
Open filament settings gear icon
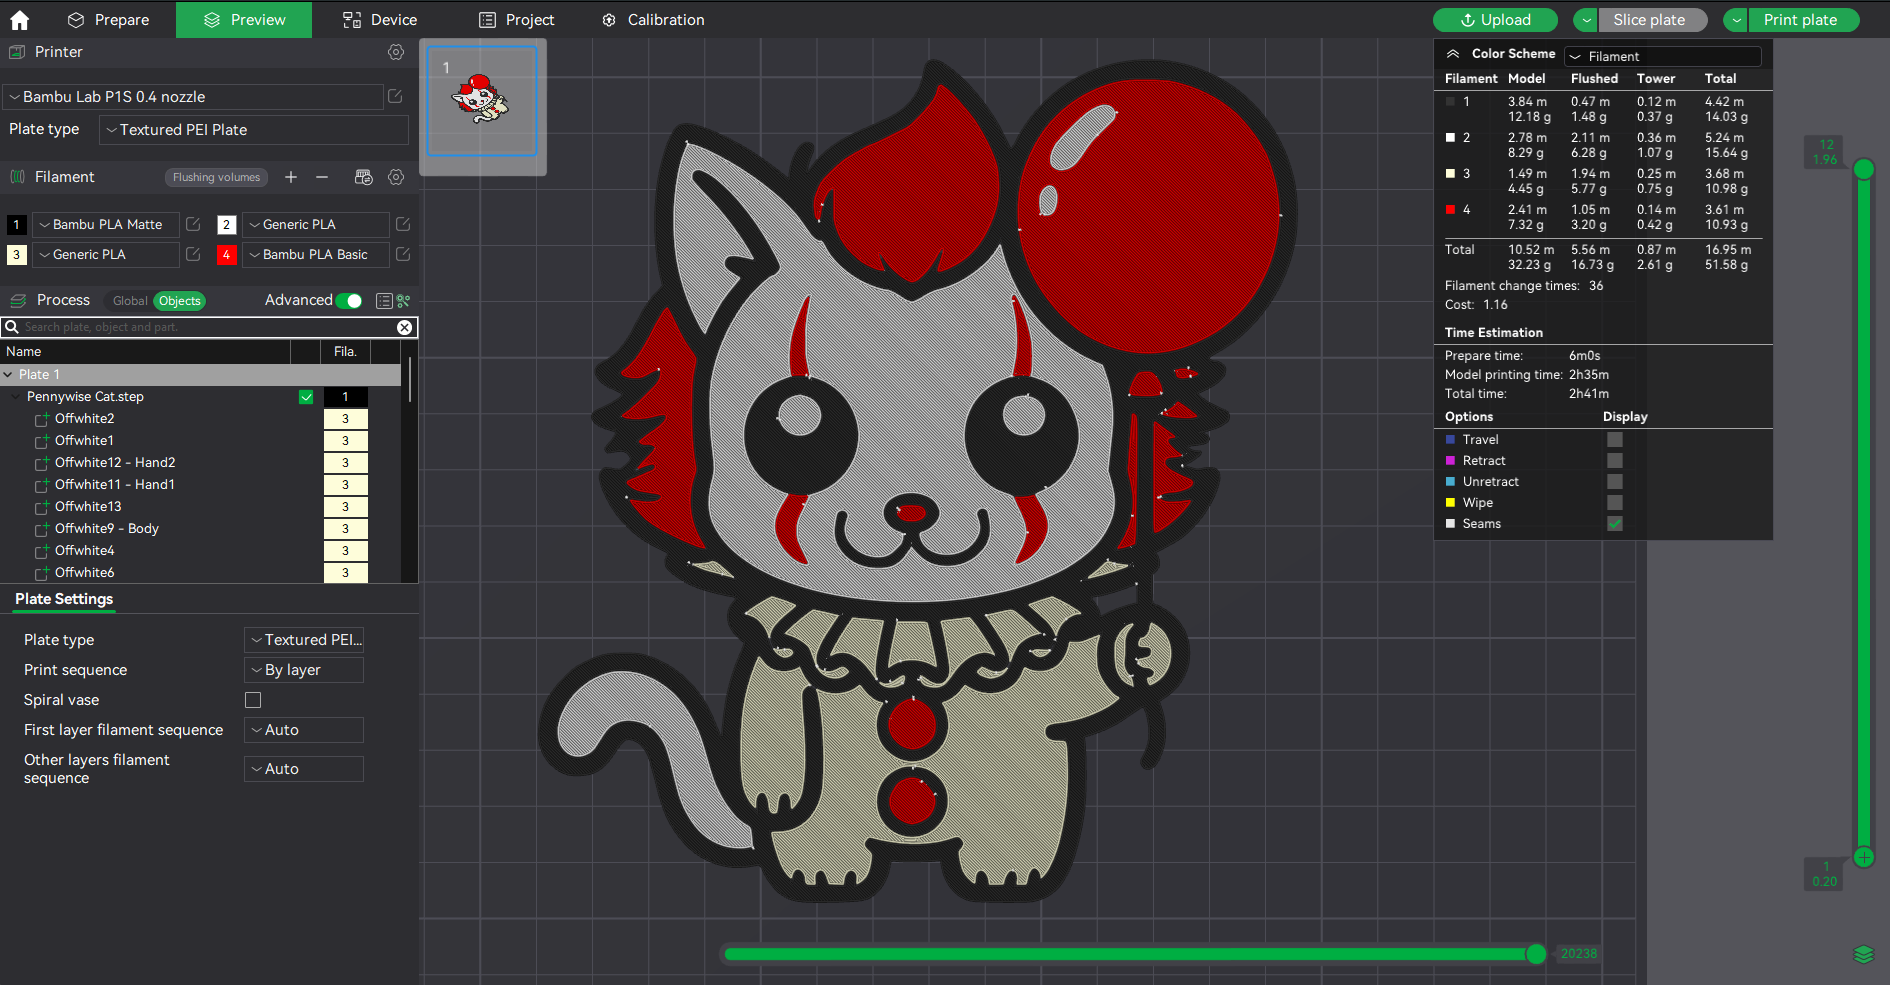pos(396,177)
